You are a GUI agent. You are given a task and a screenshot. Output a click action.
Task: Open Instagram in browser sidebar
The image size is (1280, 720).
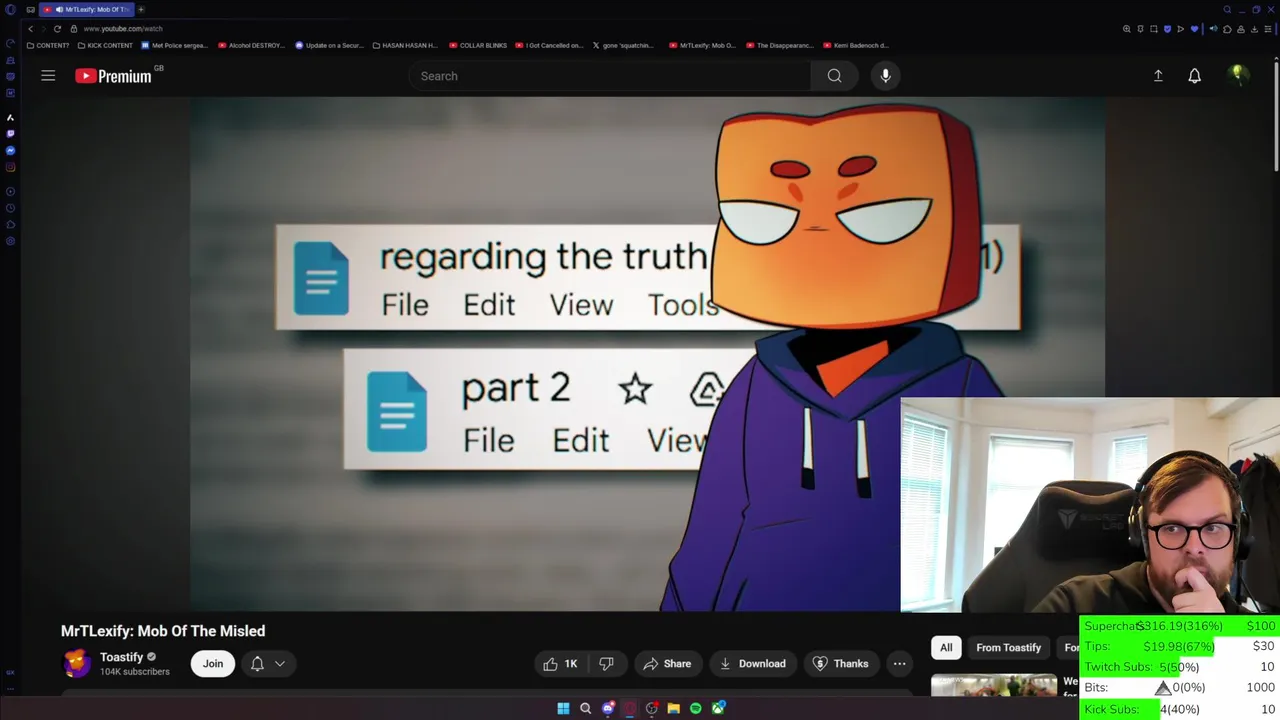[10, 167]
